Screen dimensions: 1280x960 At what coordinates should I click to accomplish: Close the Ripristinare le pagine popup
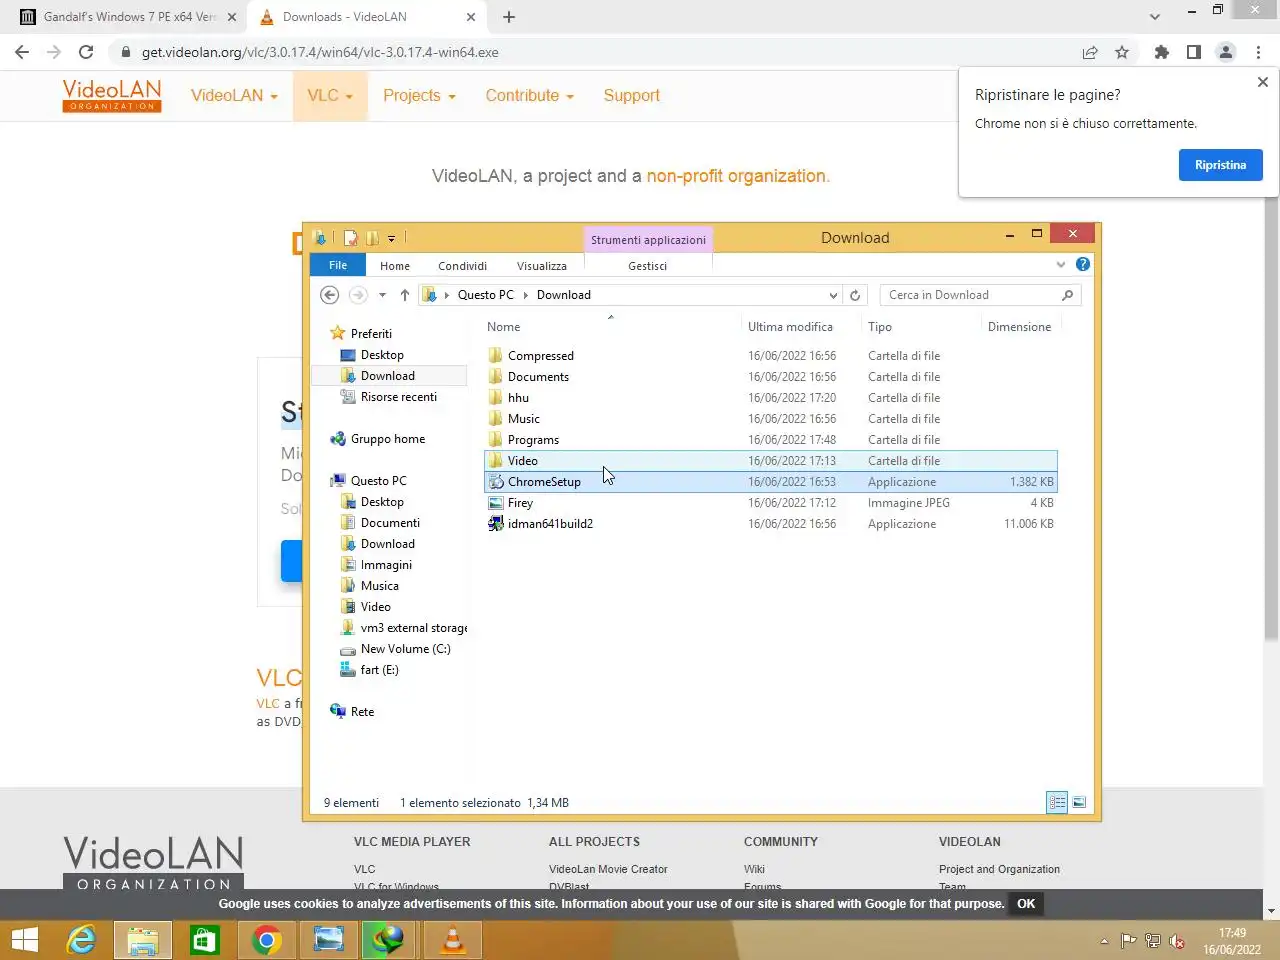1262,82
